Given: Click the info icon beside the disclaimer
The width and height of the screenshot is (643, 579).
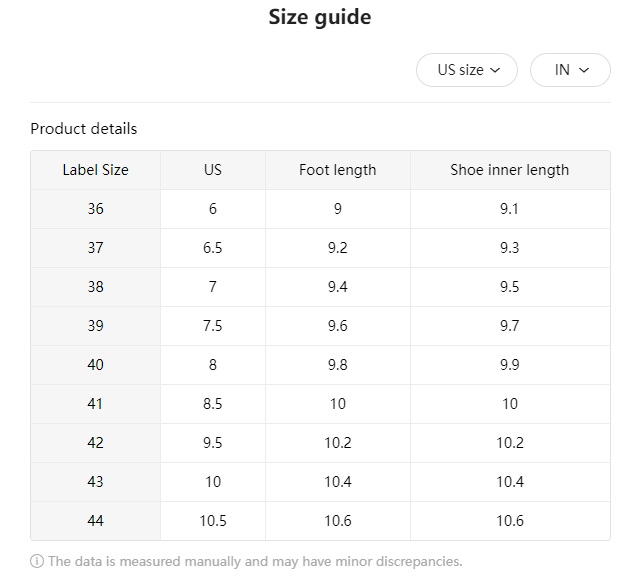Looking at the screenshot, I should (x=37, y=562).
